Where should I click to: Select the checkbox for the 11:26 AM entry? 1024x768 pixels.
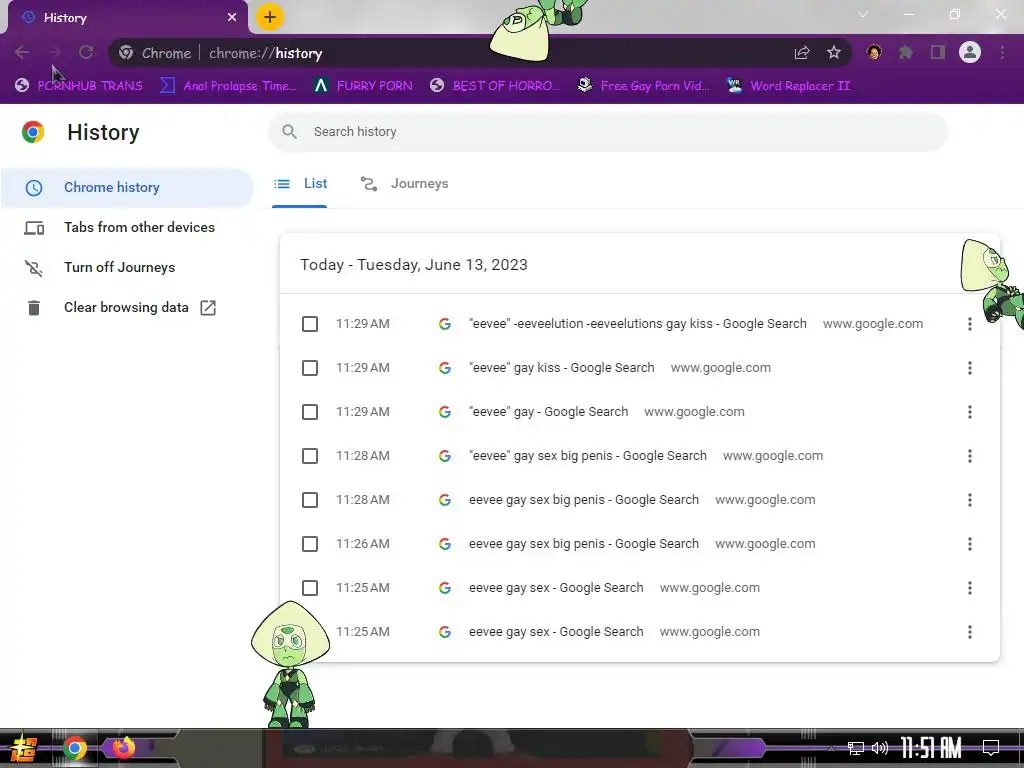(x=310, y=544)
